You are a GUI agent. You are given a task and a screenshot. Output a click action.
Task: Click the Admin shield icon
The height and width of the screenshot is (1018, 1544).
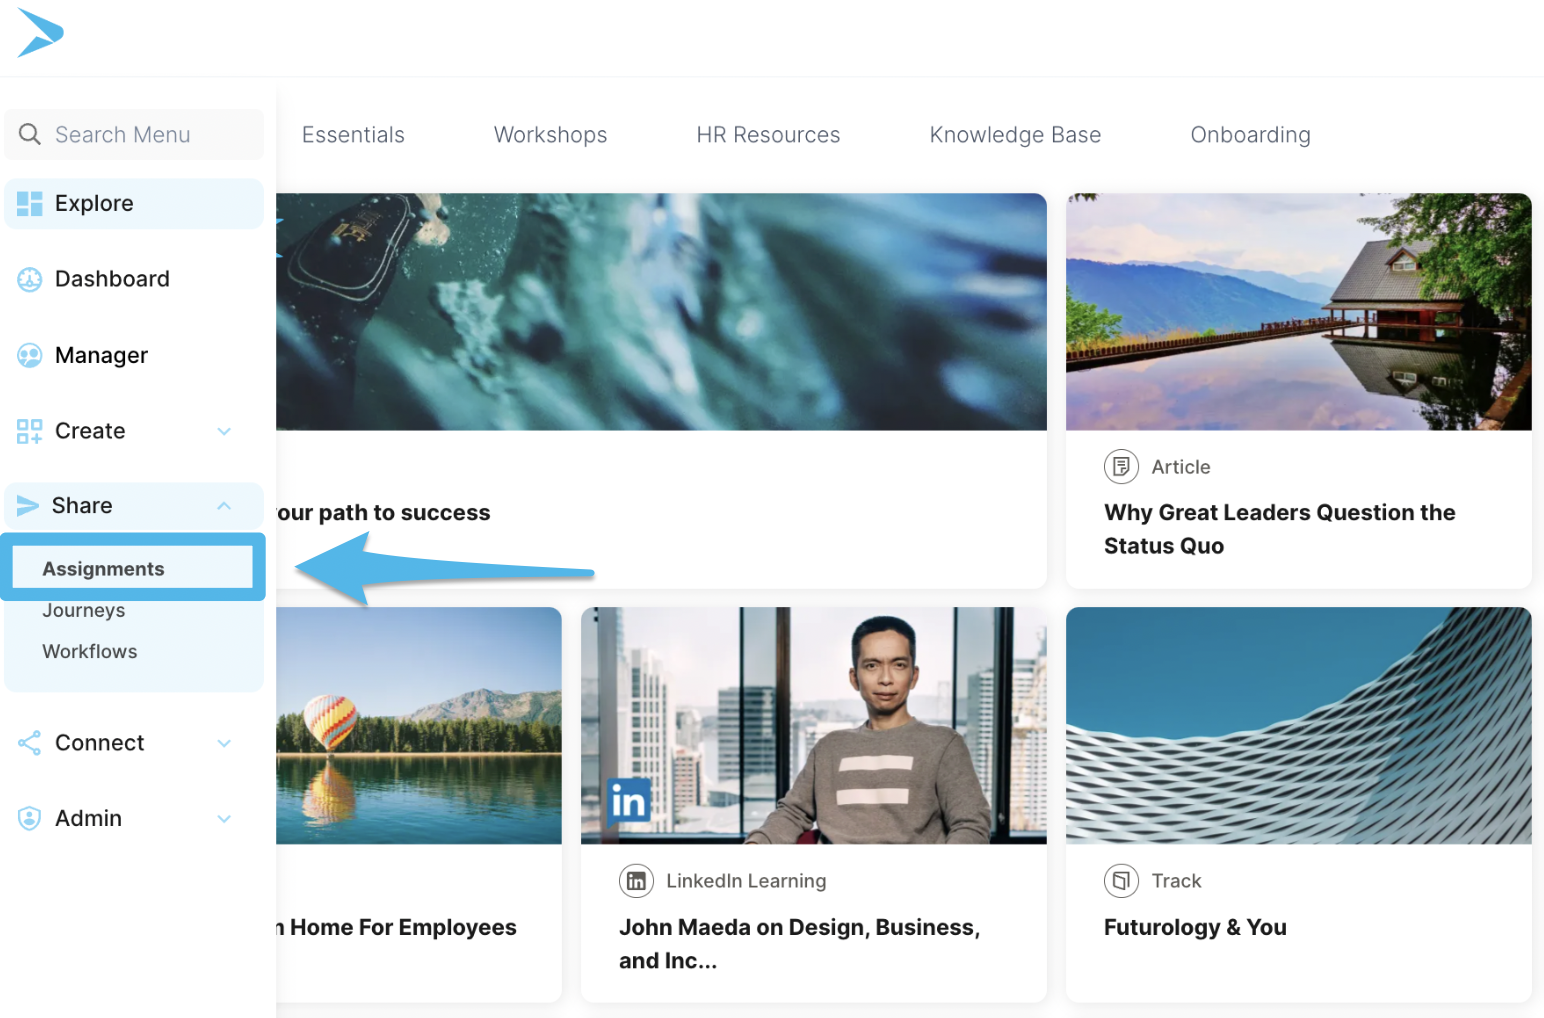[30, 819]
